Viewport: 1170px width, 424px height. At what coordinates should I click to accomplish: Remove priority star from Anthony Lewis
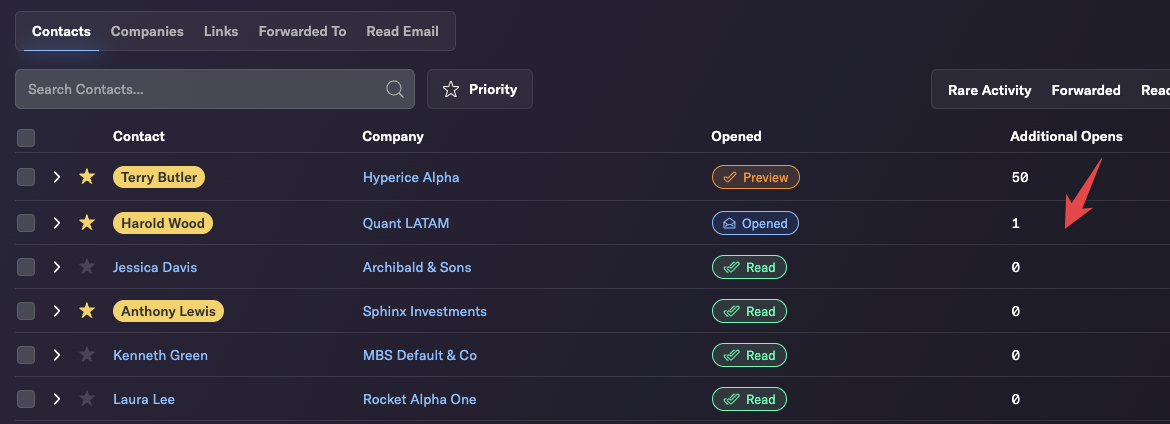[87, 311]
